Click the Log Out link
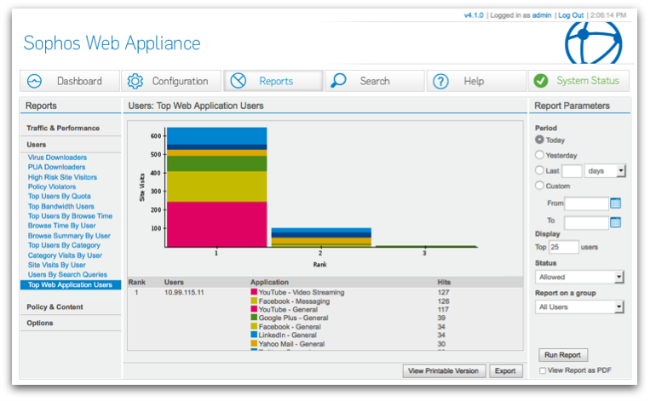The image size is (650, 401). [571, 15]
